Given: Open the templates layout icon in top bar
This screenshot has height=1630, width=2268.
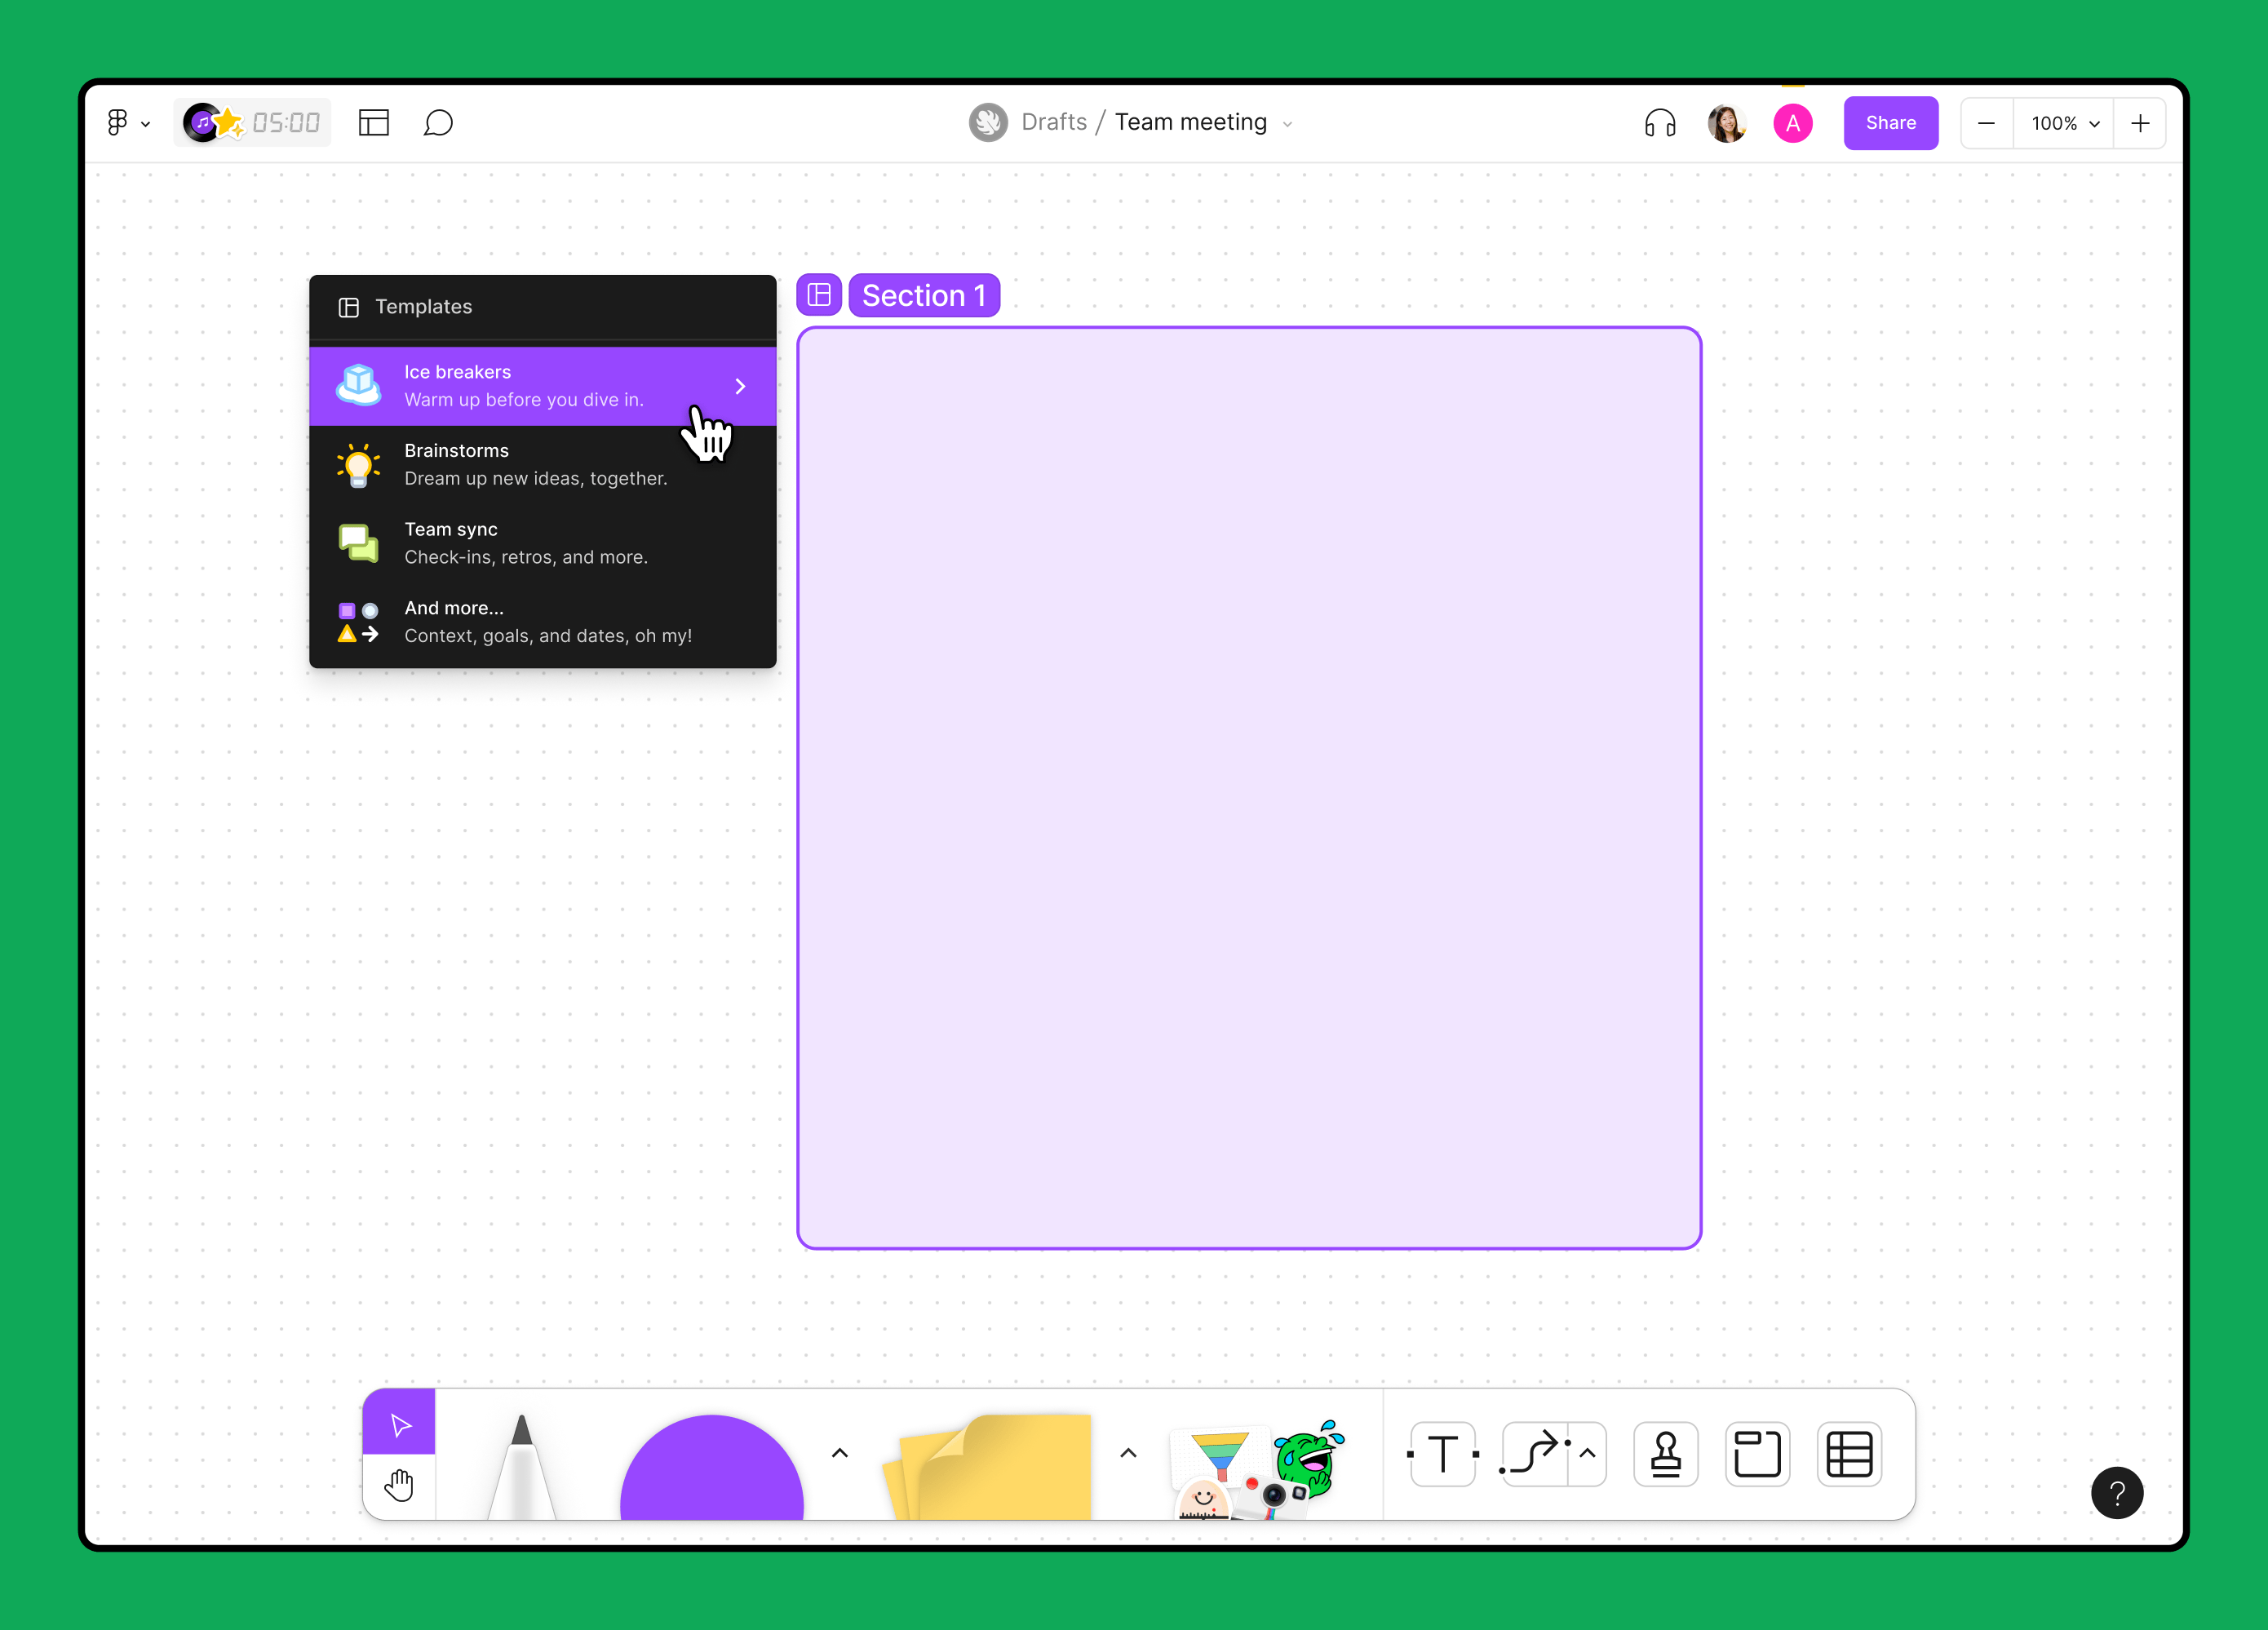Looking at the screenshot, I should point(373,123).
